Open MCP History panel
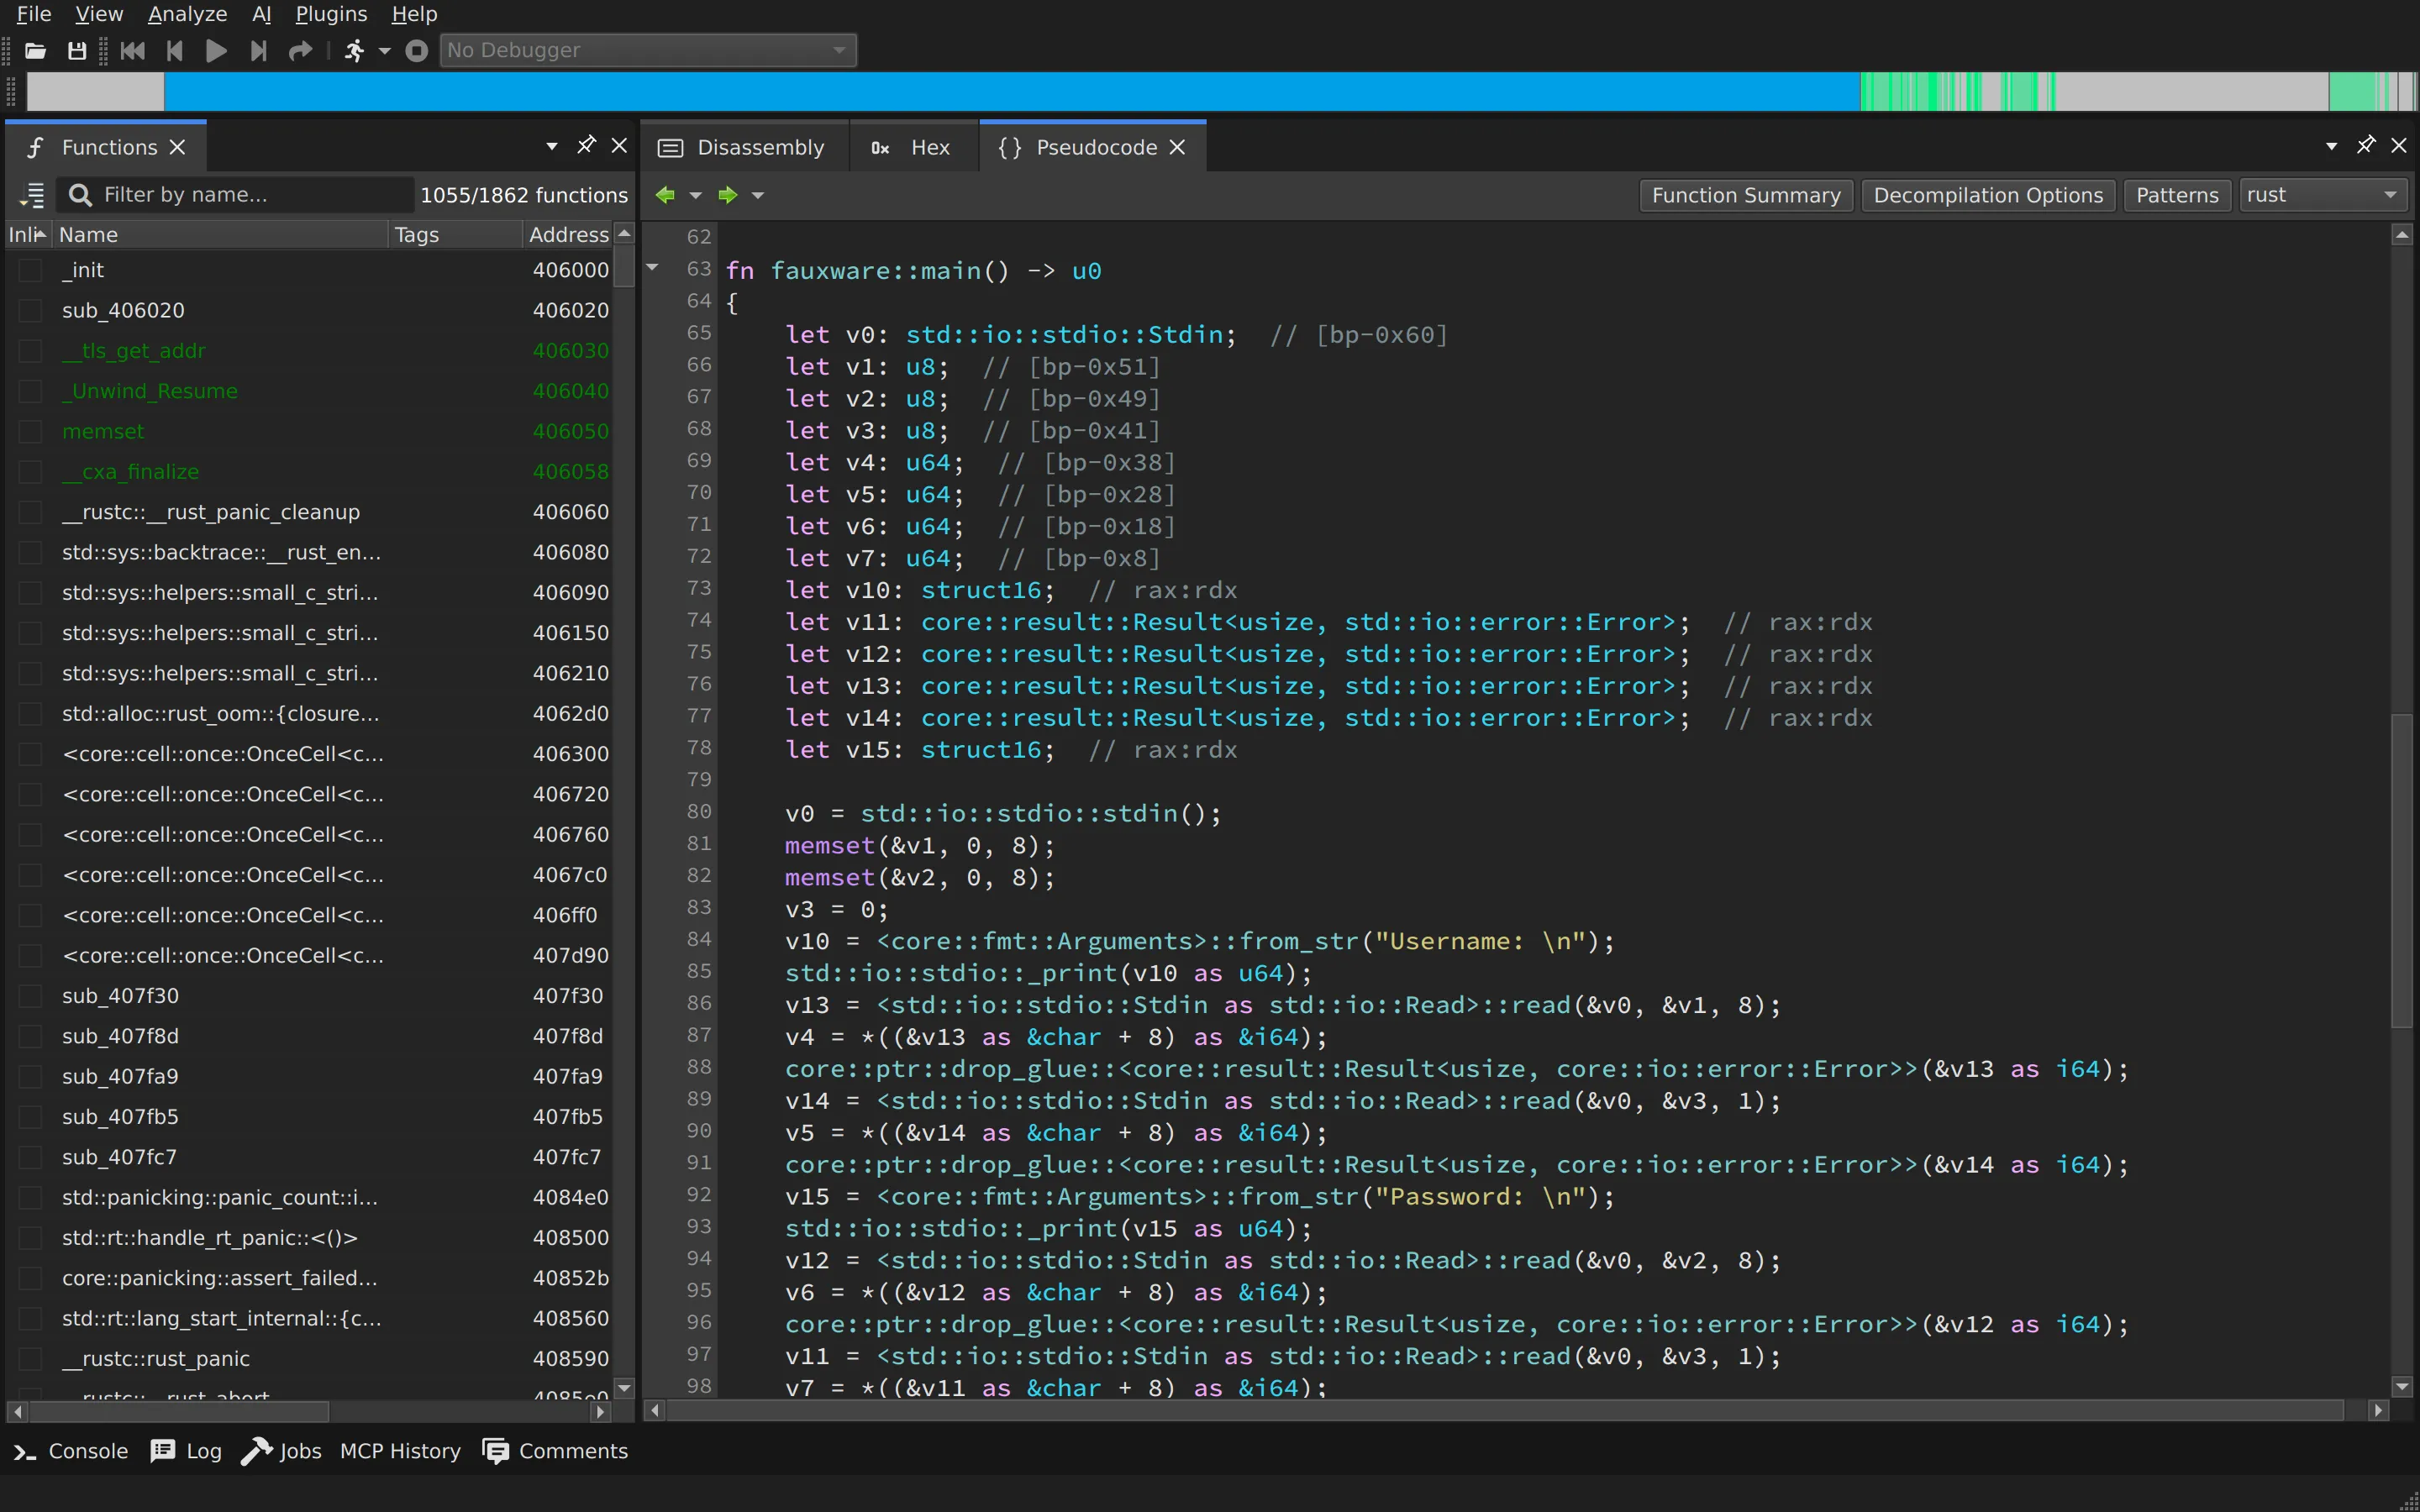Screen dimensions: 2420x1512 [x=400, y=1451]
